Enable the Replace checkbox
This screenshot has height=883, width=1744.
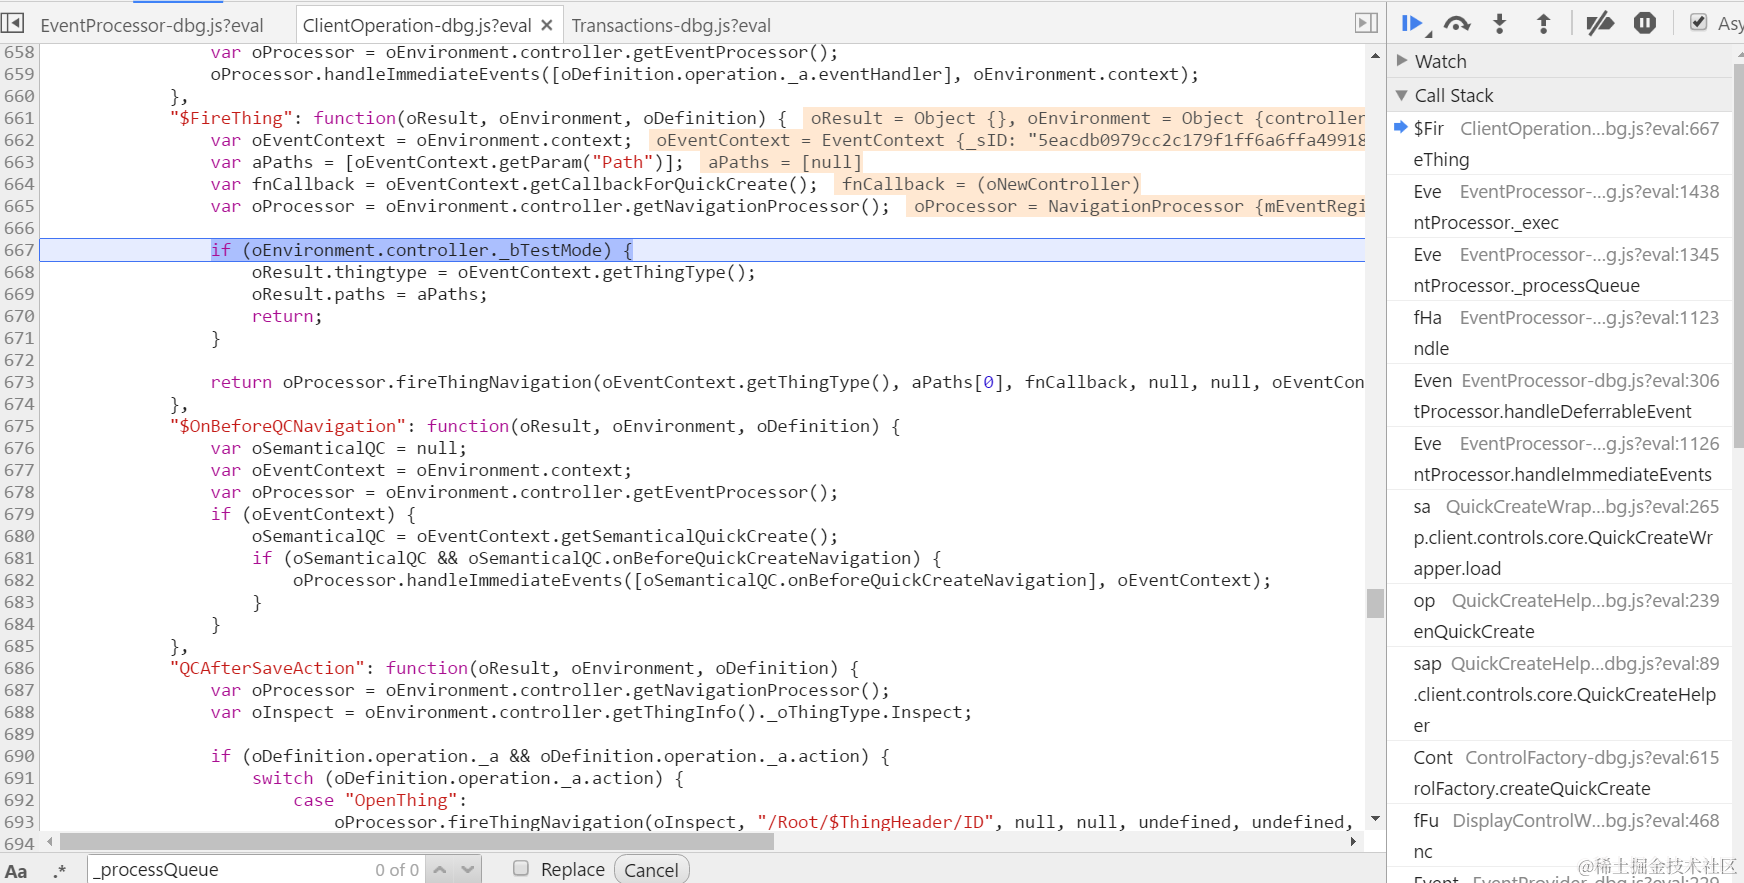tap(521, 868)
